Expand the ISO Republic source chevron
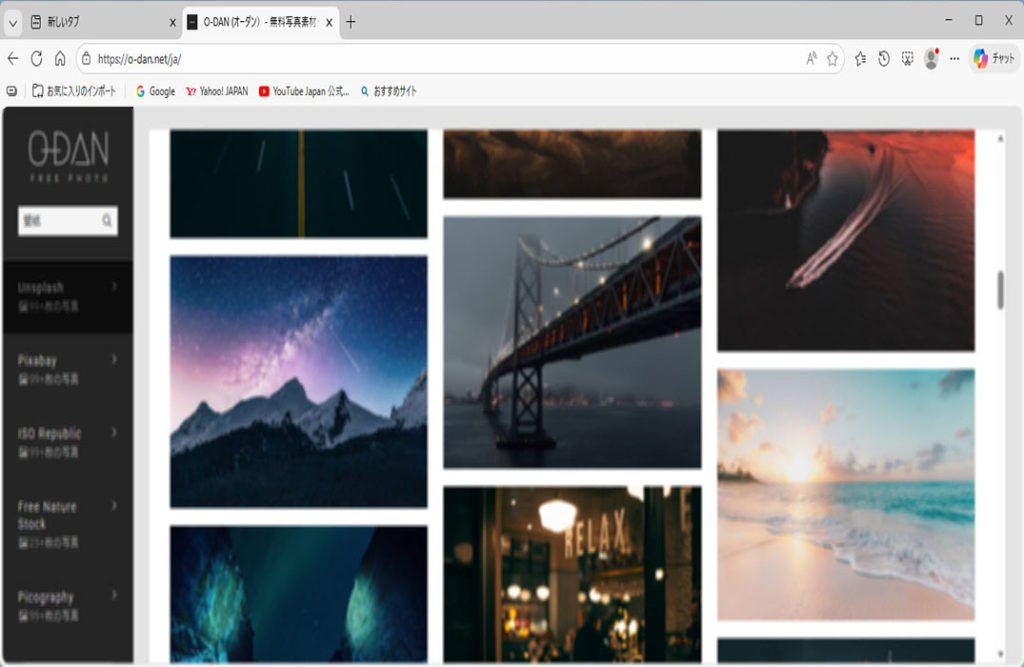The height and width of the screenshot is (667, 1024). pyautogui.click(x=114, y=433)
